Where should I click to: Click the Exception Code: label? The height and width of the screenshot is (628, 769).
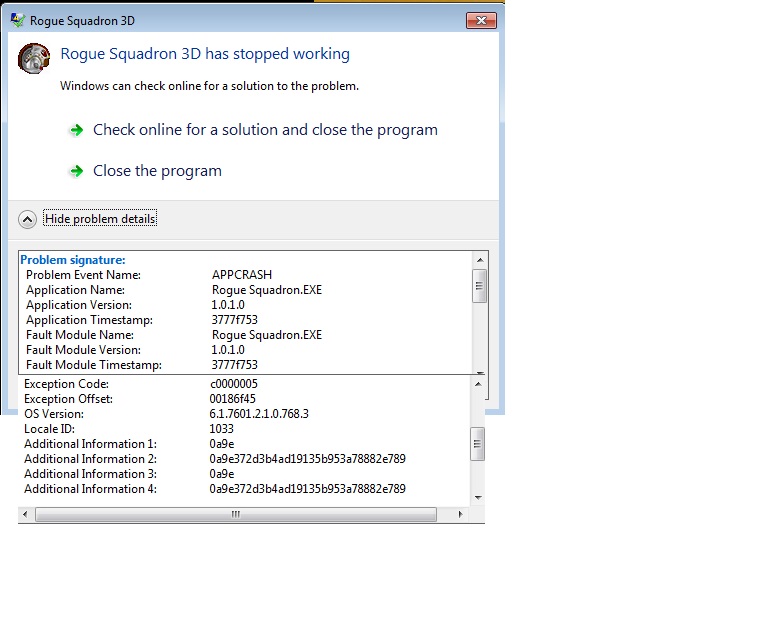point(67,384)
